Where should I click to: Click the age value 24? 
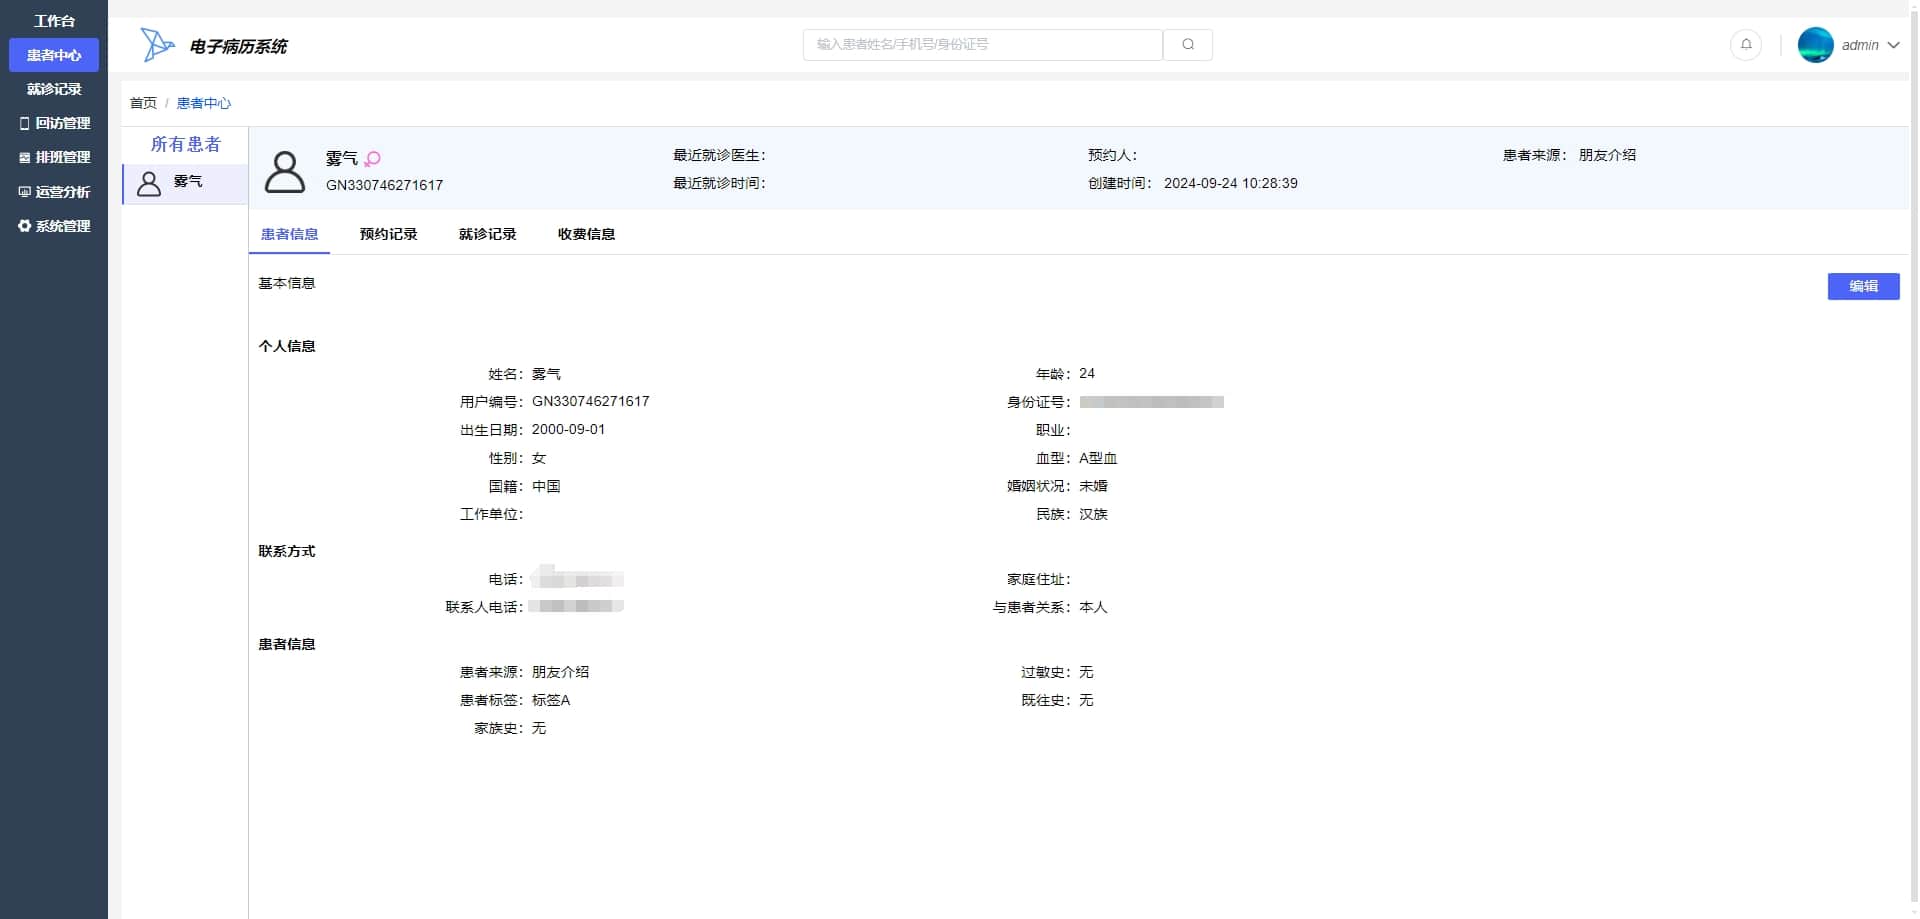[1087, 373]
